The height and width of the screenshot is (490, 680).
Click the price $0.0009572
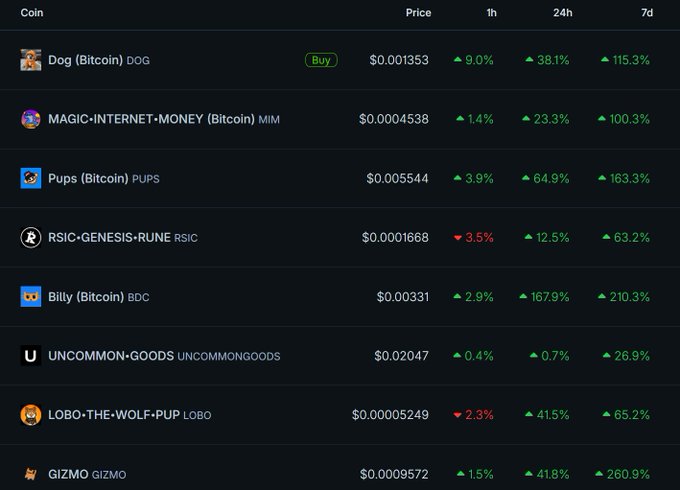[394, 474]
